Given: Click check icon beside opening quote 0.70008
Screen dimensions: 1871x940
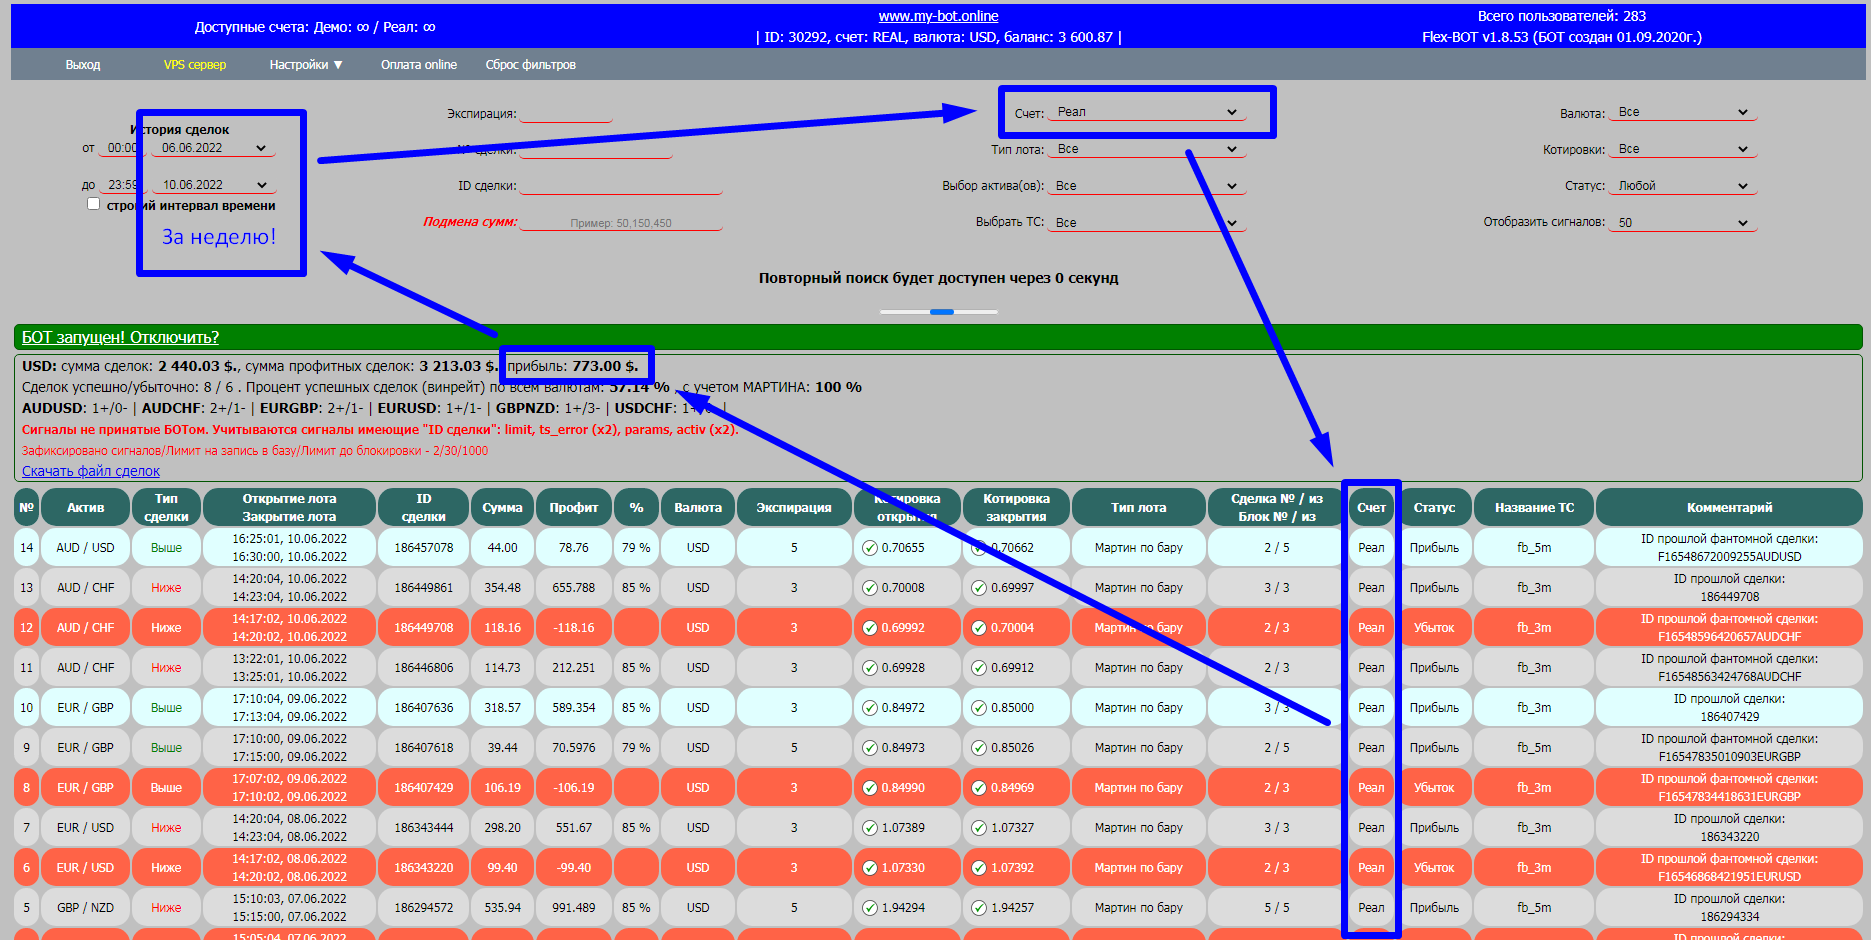Looking at the screenshot, I should click(x=870, y=588).
